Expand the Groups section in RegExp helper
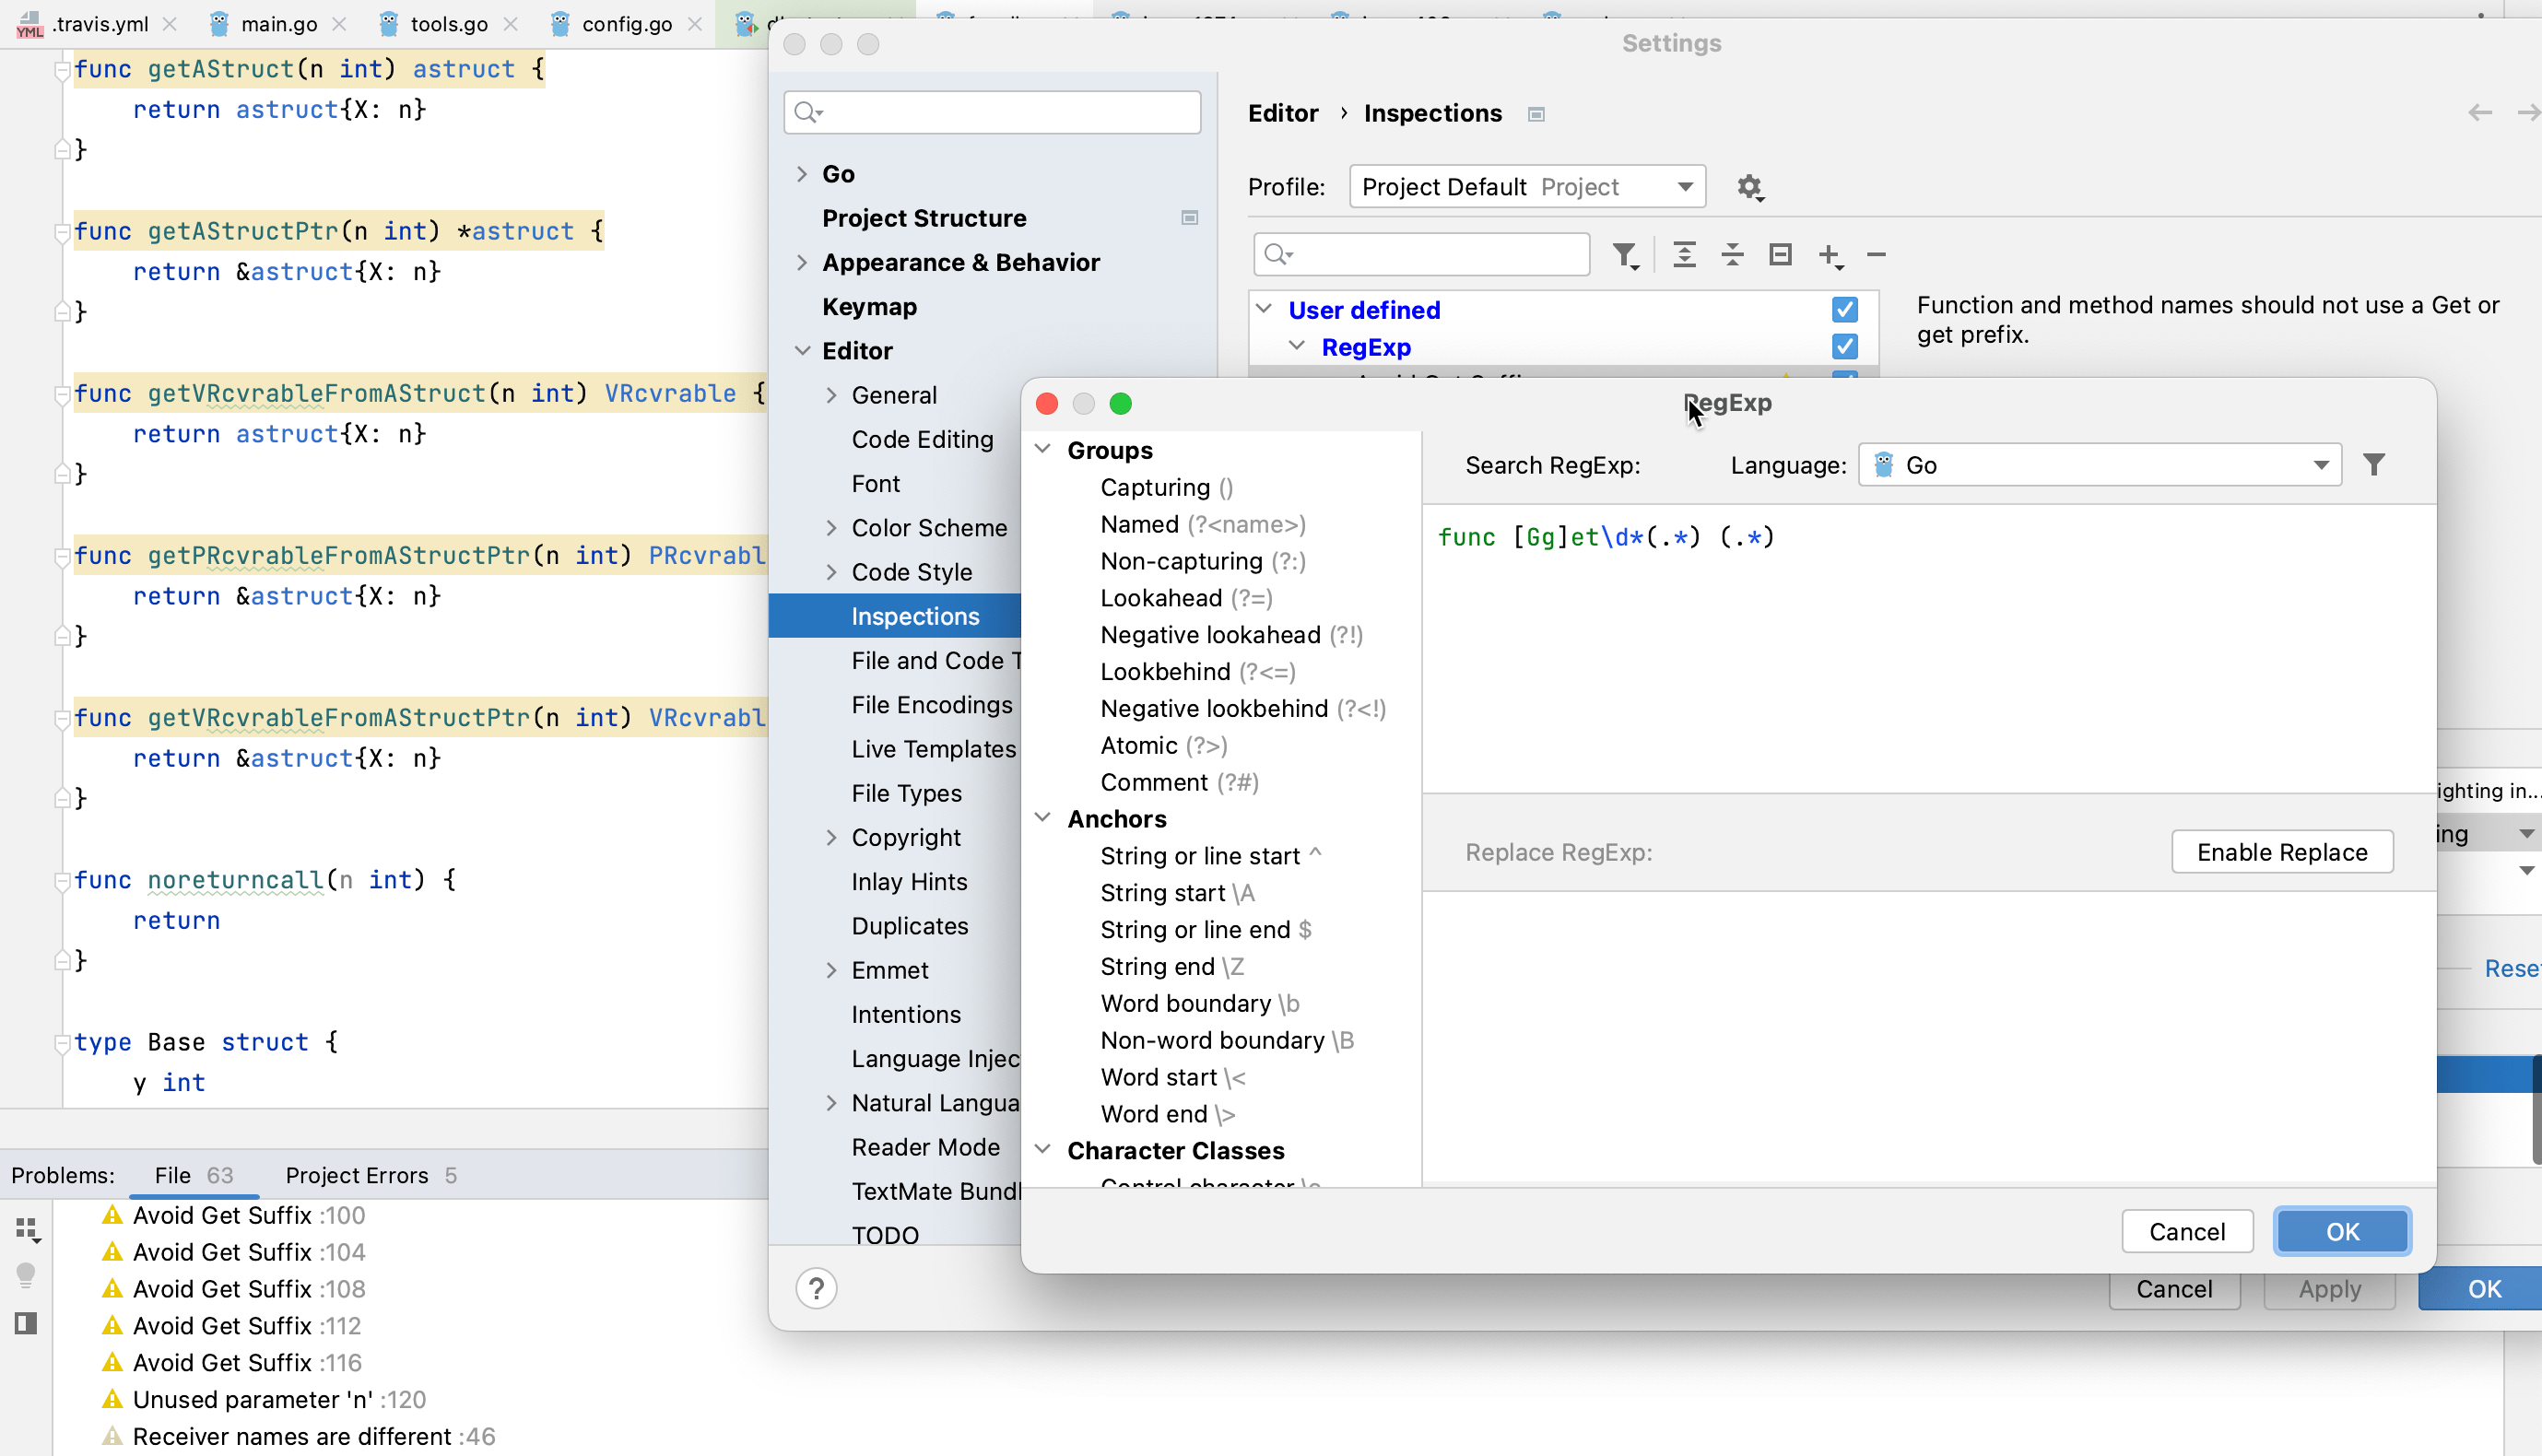 1042,451
